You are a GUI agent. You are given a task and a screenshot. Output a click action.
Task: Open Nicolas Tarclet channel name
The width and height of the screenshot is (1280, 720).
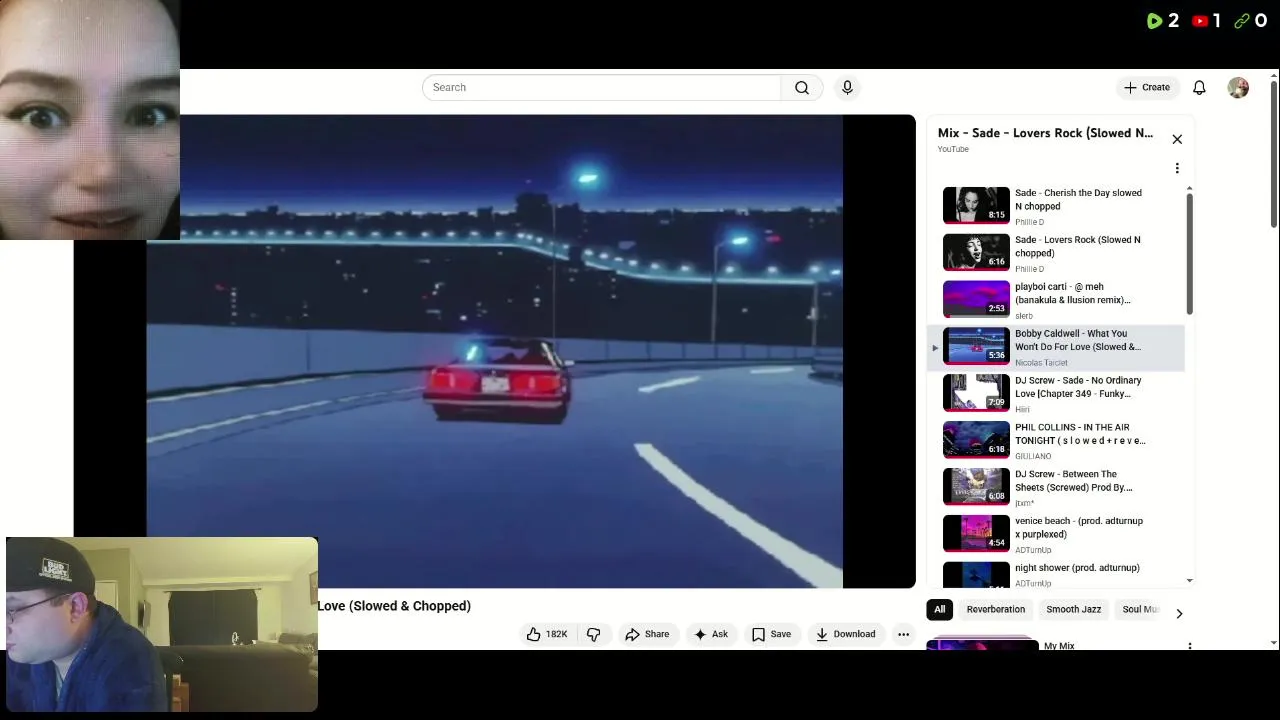point(1041,363)
